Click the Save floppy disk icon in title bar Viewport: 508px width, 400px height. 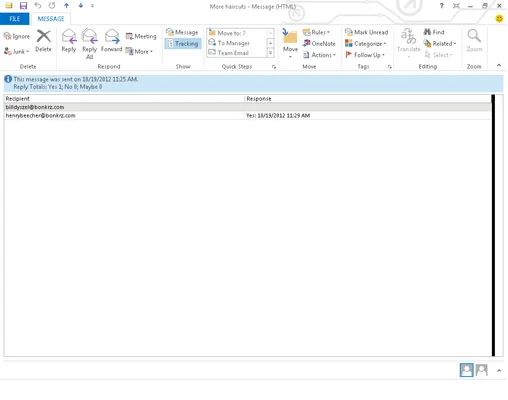tap(23, 5)
